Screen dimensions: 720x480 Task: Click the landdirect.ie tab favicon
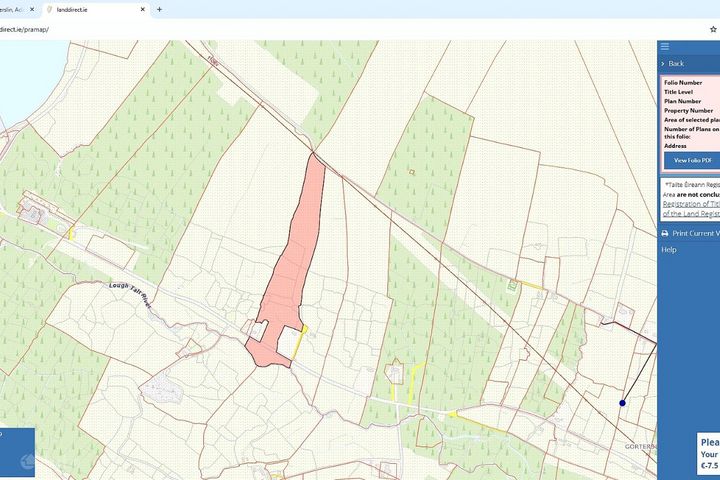[50, 9]
